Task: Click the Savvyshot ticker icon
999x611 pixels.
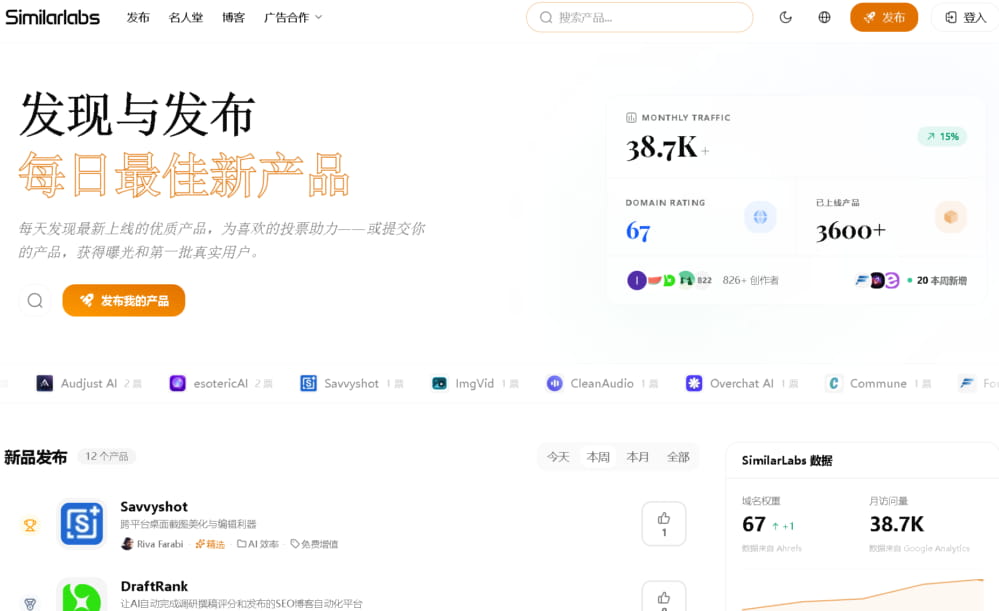Action: [308, 384]
